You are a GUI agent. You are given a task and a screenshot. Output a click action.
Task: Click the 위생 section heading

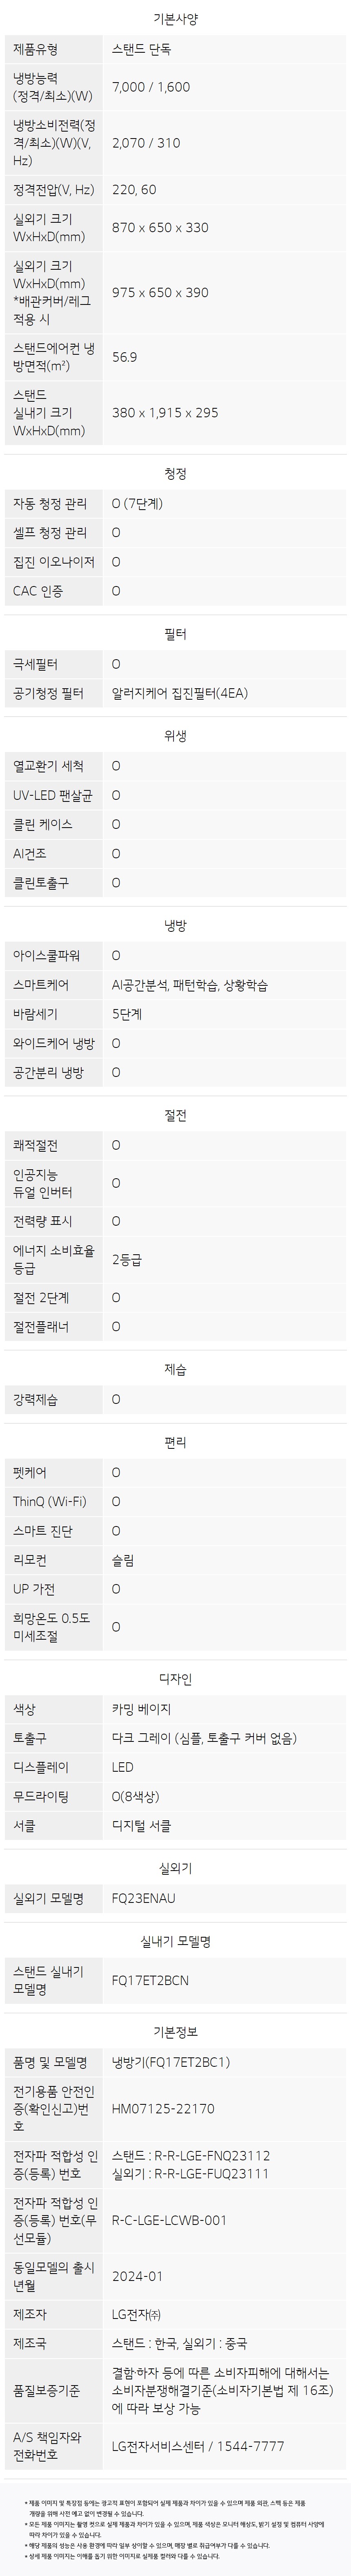(175, 736)
